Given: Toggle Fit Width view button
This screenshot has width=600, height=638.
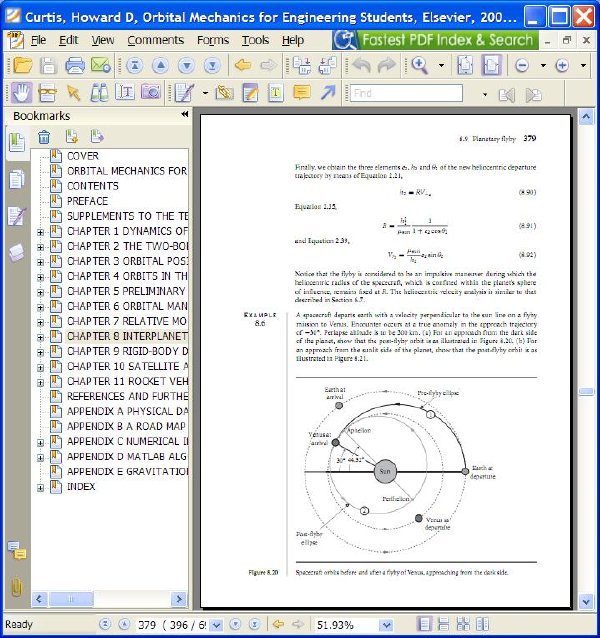Looking at the screenshot, I should point(491,66).
